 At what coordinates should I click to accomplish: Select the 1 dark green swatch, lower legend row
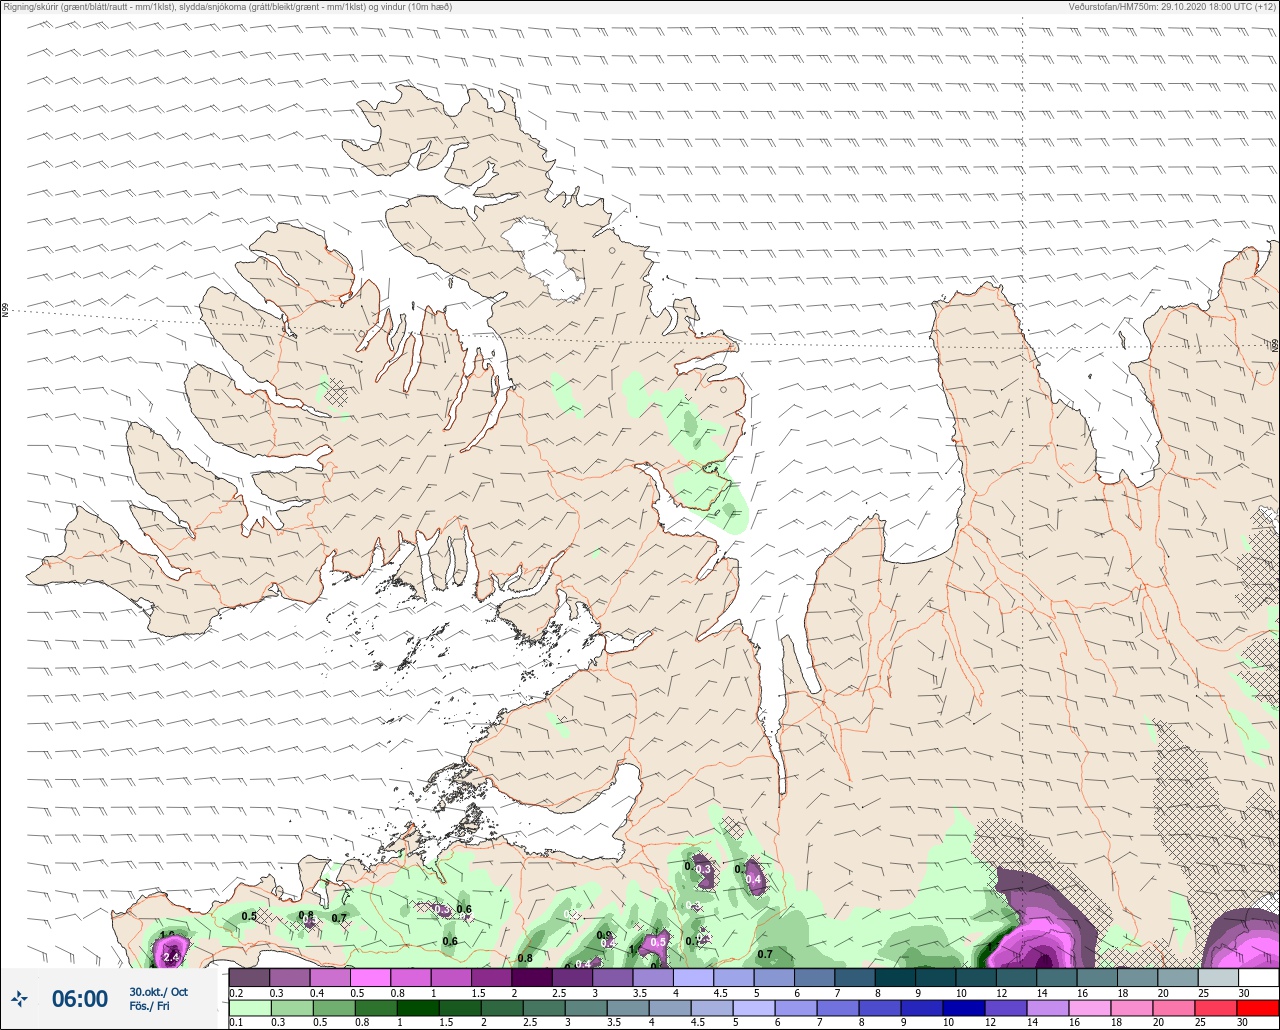point(417,1007)
